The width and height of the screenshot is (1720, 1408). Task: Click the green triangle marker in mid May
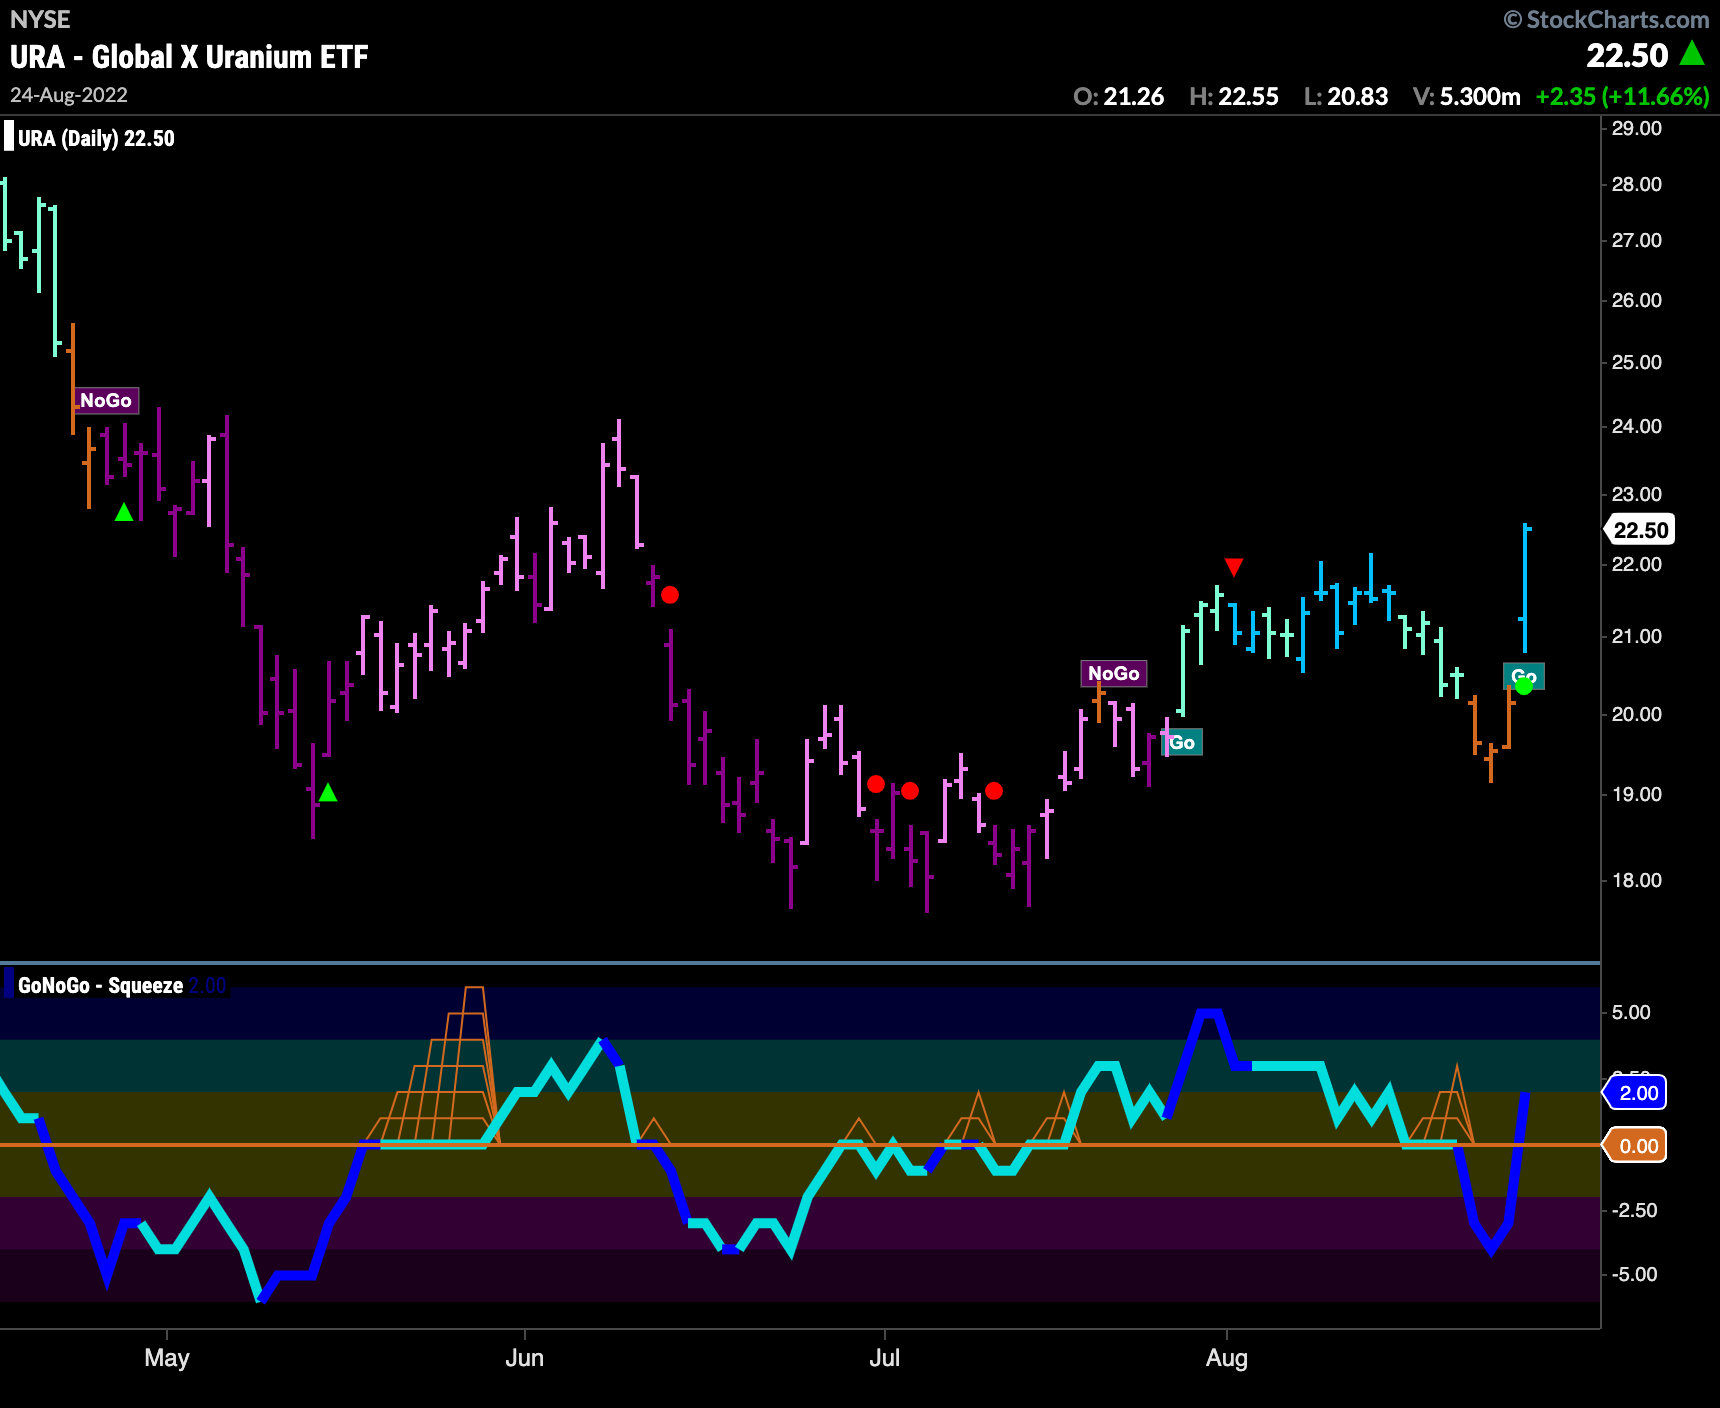tap(328, 793)
